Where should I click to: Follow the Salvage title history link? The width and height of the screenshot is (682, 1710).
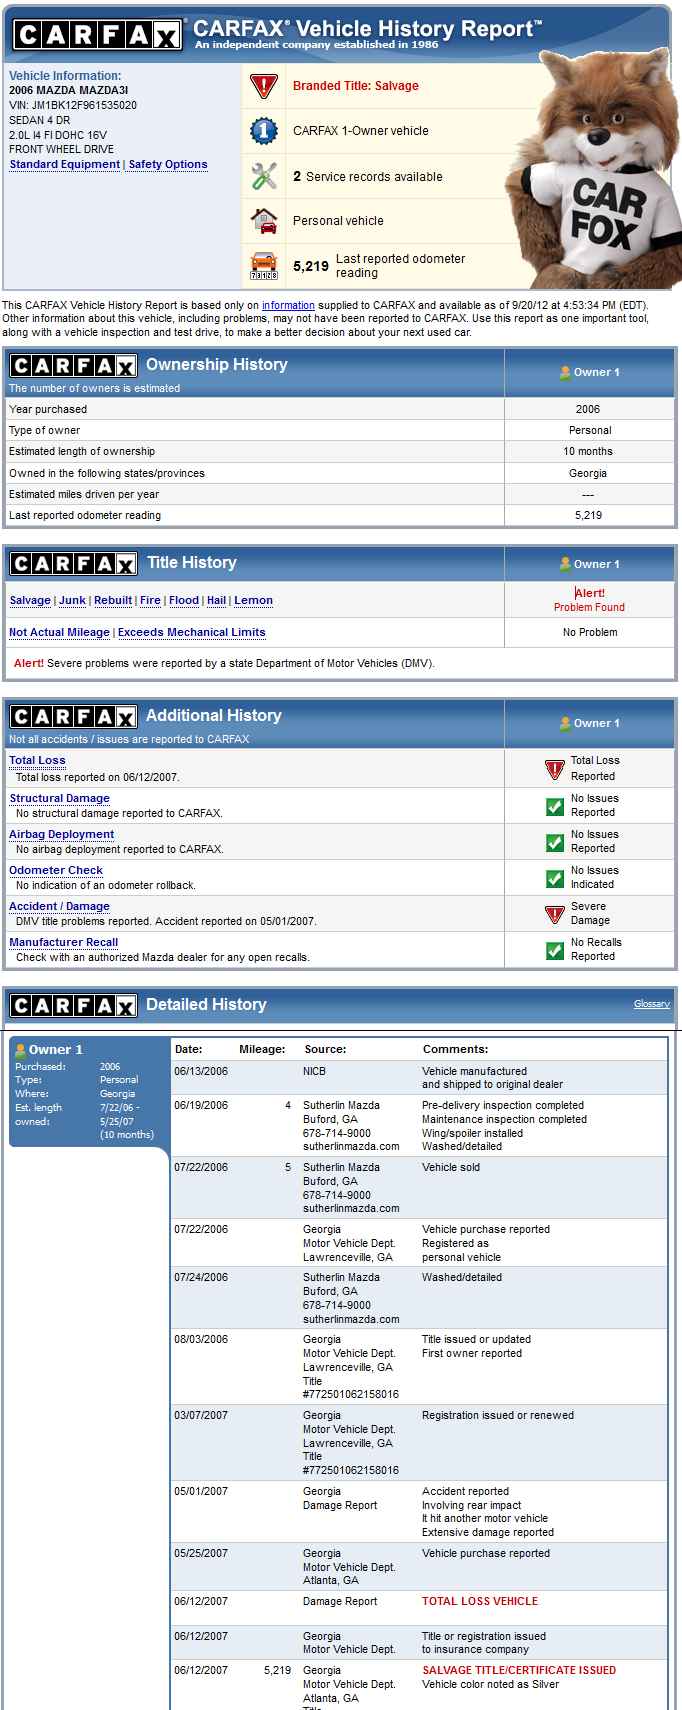click(x=30, y=601)
